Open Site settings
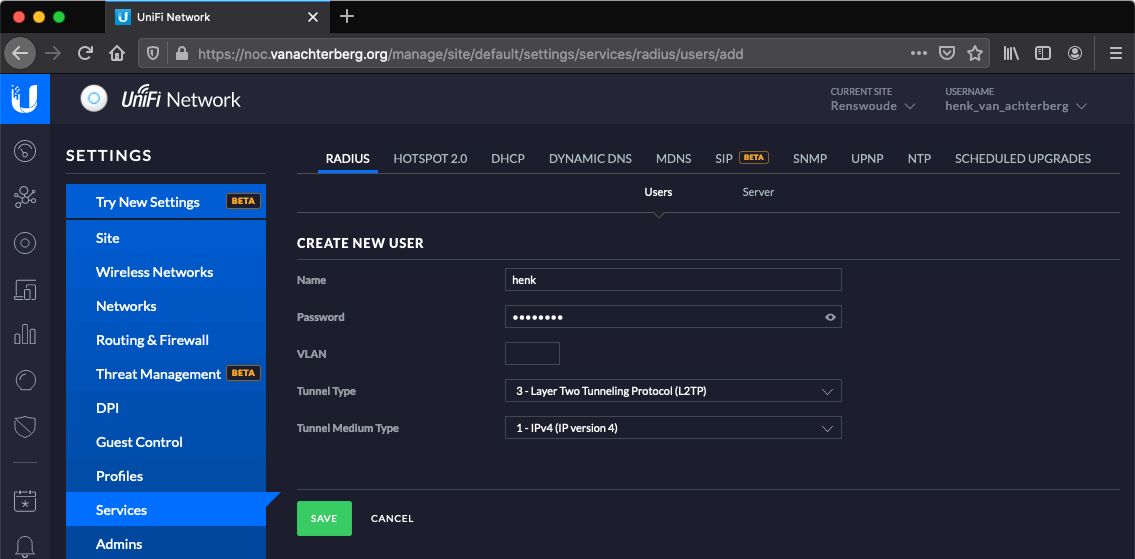Viewport: 1135px width, 559px height. coord(166,238)
